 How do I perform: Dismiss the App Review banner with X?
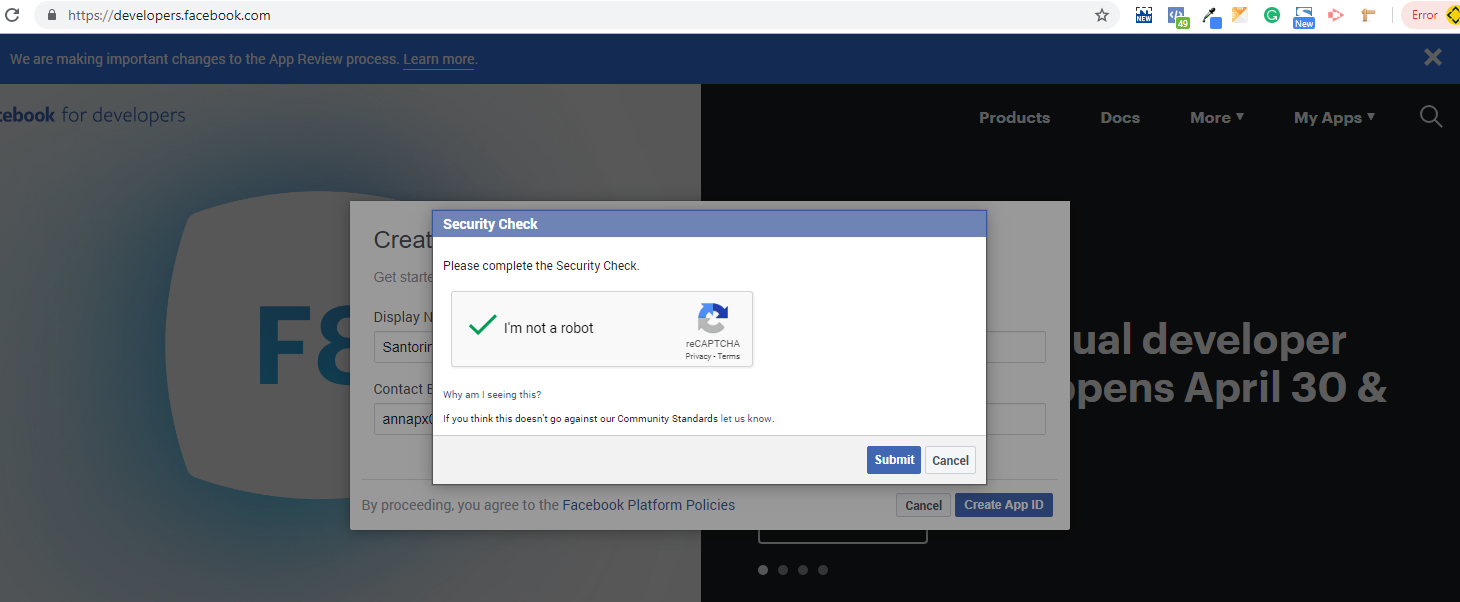click(x=1433, y=58)
